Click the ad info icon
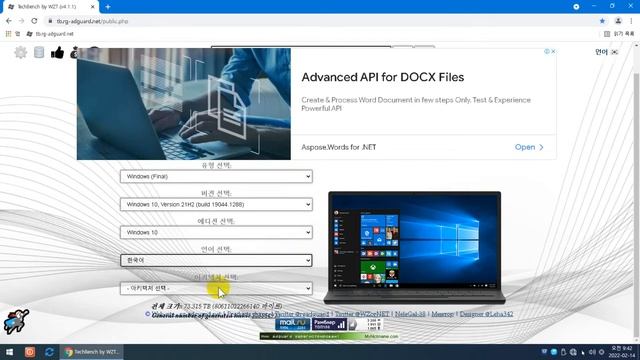Image resolution: width=640 pixels, height=360 pixels. click(x=547, y=51)
